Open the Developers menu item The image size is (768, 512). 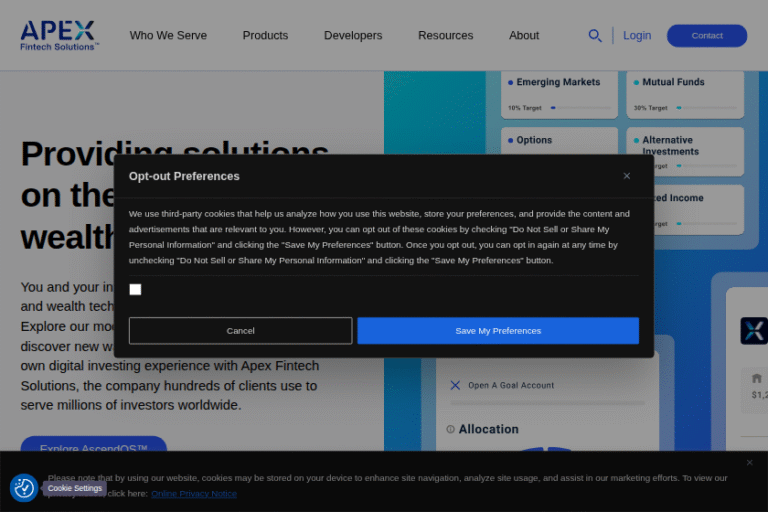353,35
